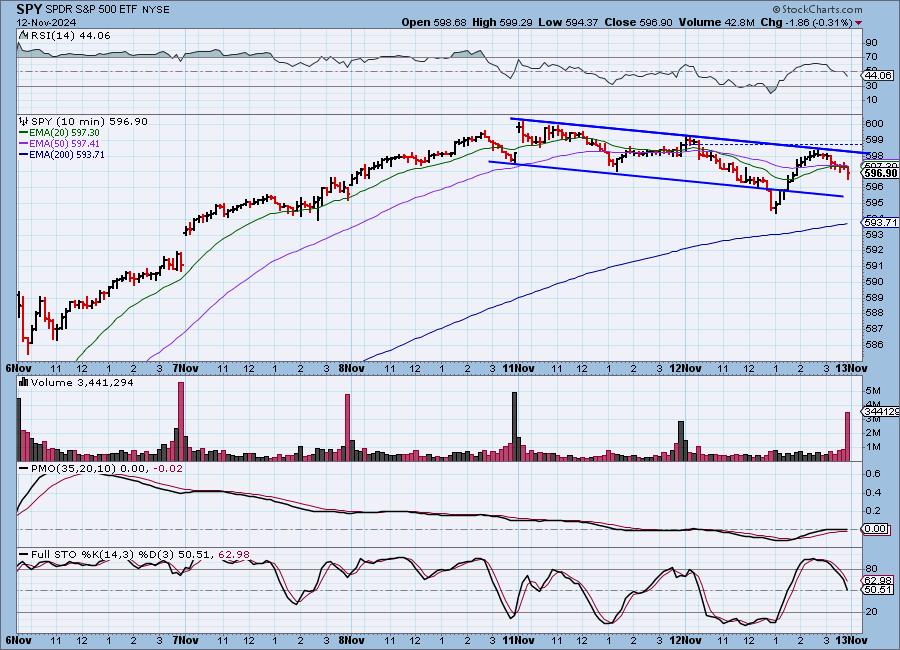The image size is (900, 650).
Task: Select the purple EMA(50) line swatch
Action: (x=24, y=144)
